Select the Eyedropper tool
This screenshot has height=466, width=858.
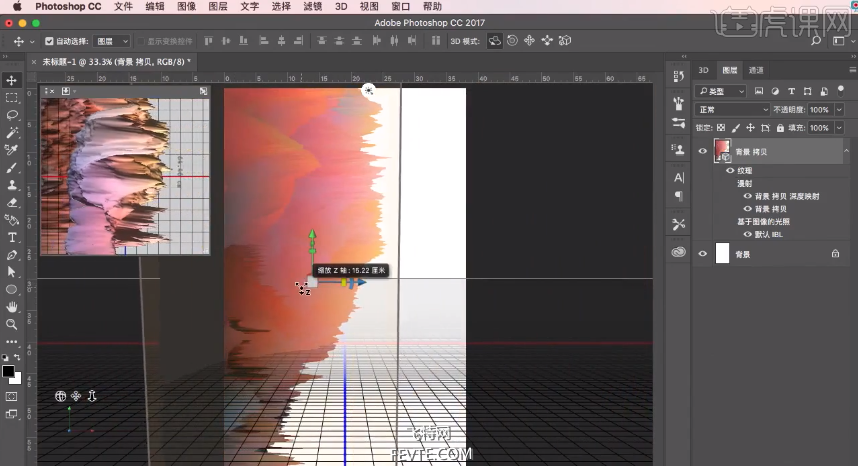coord(11,150)
